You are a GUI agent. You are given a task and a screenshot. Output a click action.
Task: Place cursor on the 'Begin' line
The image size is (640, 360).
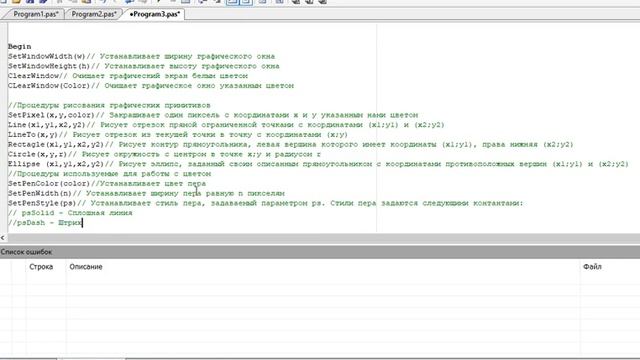(x=19, y=47)
